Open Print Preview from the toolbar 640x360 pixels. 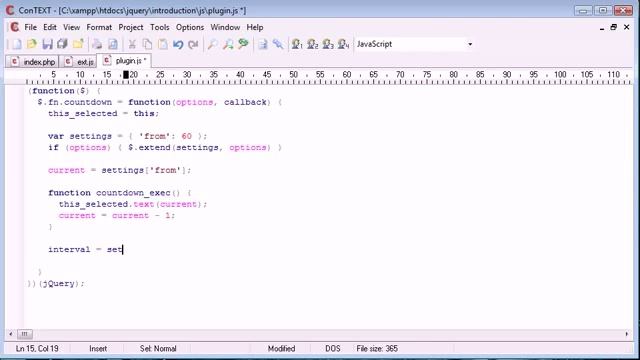pos(113,44)
